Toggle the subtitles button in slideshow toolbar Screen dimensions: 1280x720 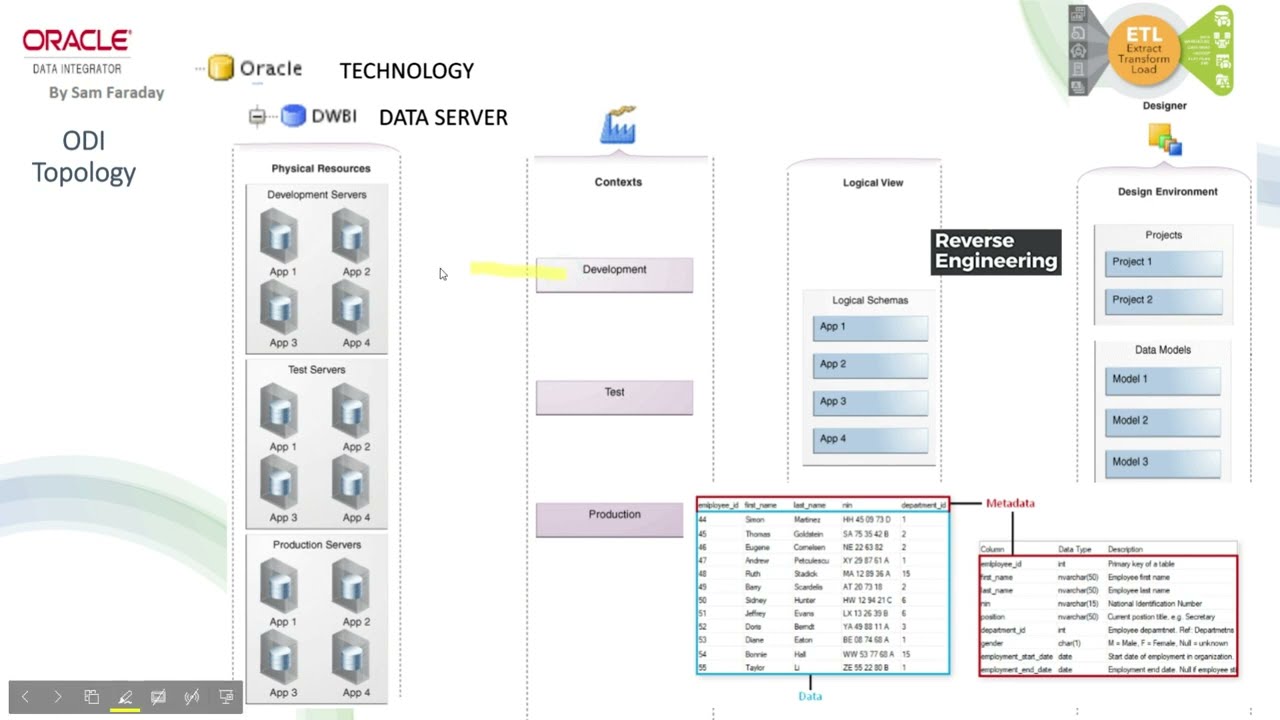[158, 697]
